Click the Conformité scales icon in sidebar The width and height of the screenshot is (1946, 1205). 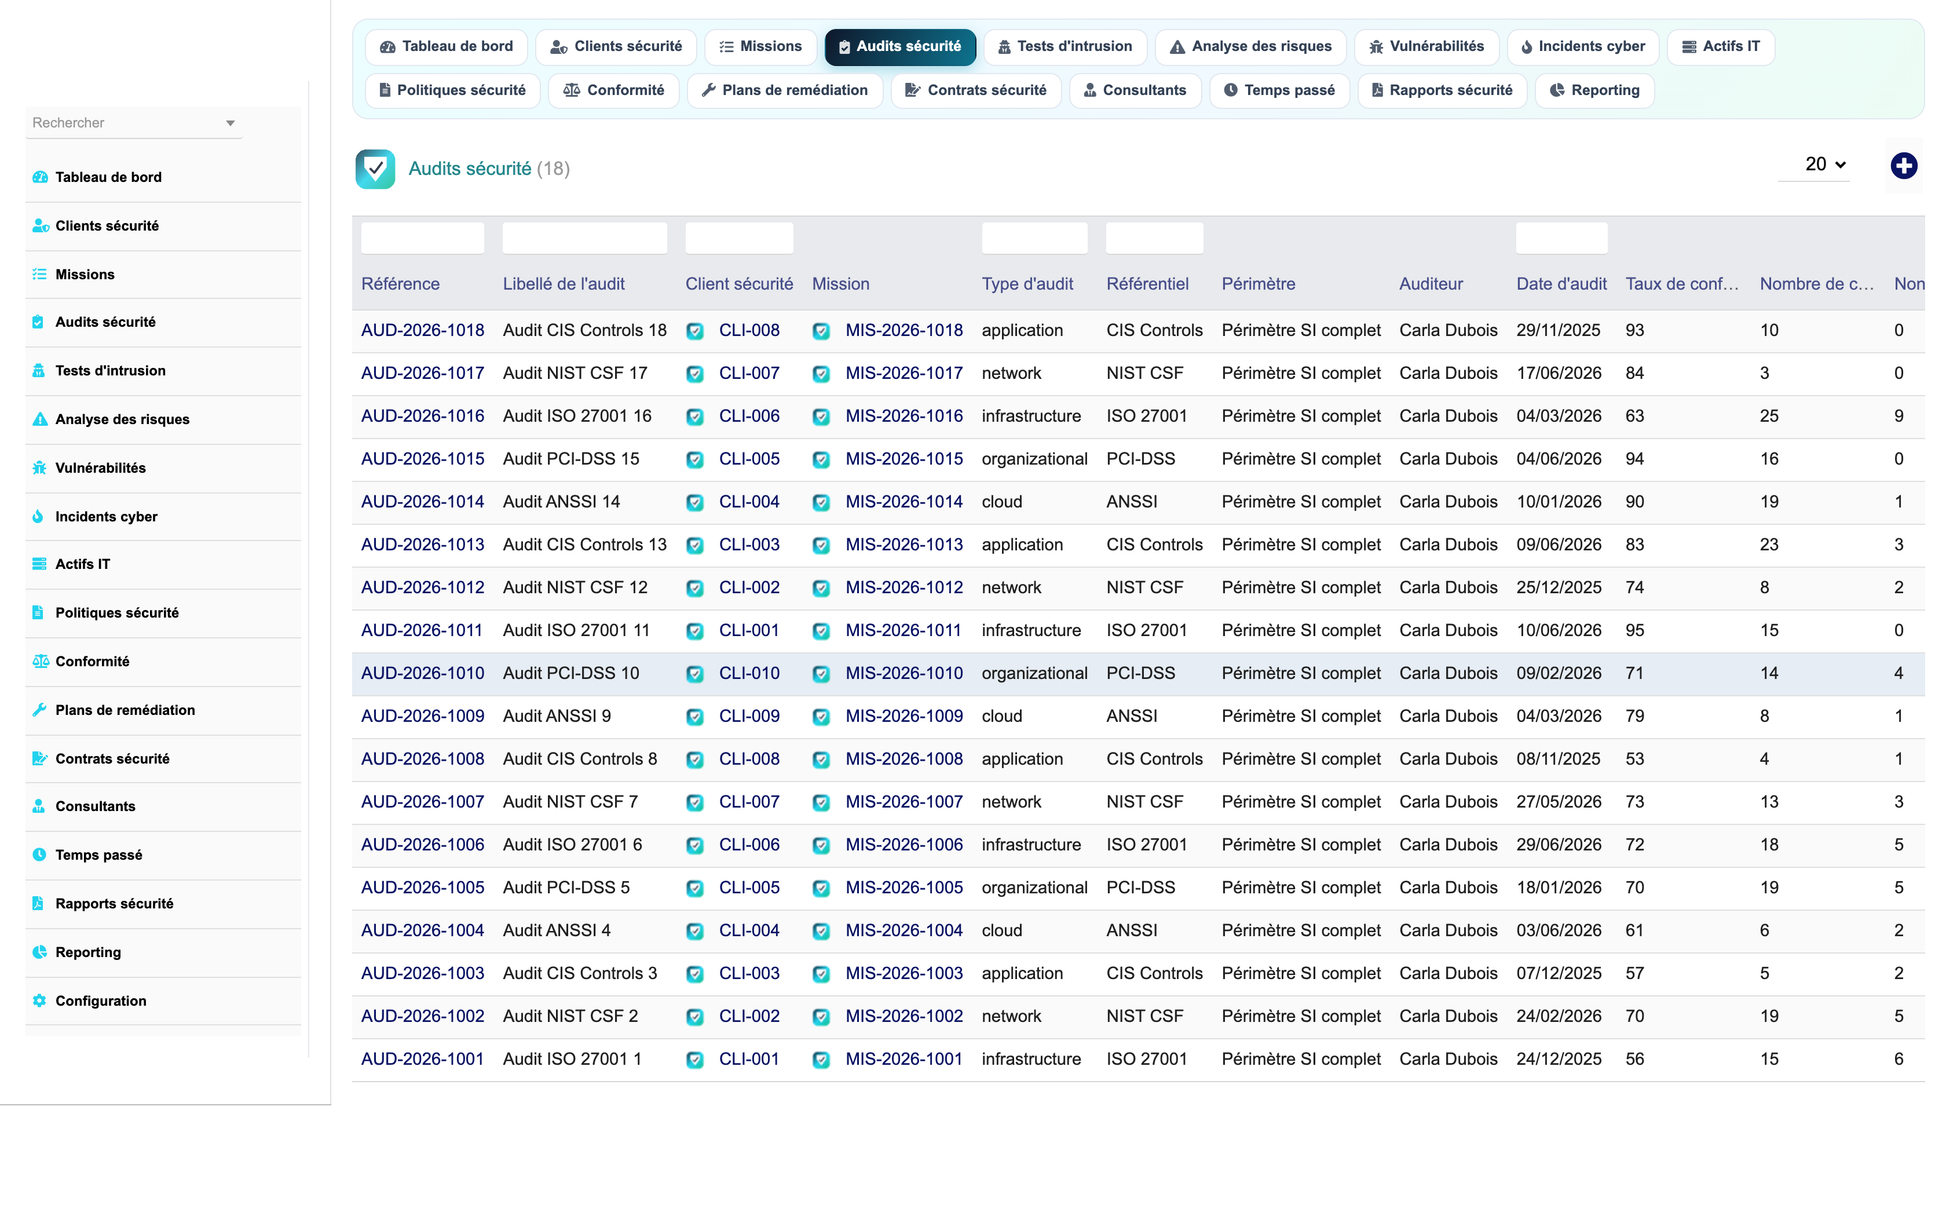(40, 661)
